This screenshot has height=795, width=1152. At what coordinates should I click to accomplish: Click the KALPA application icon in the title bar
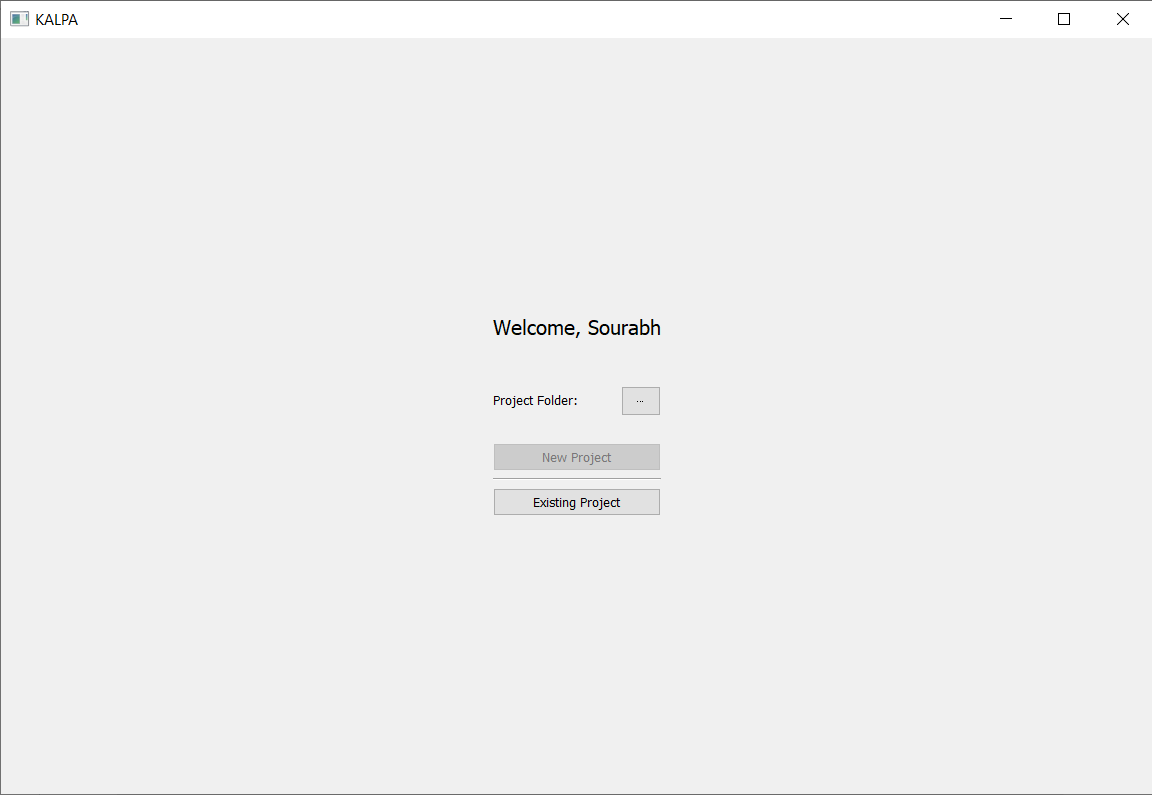coord(19,18)
